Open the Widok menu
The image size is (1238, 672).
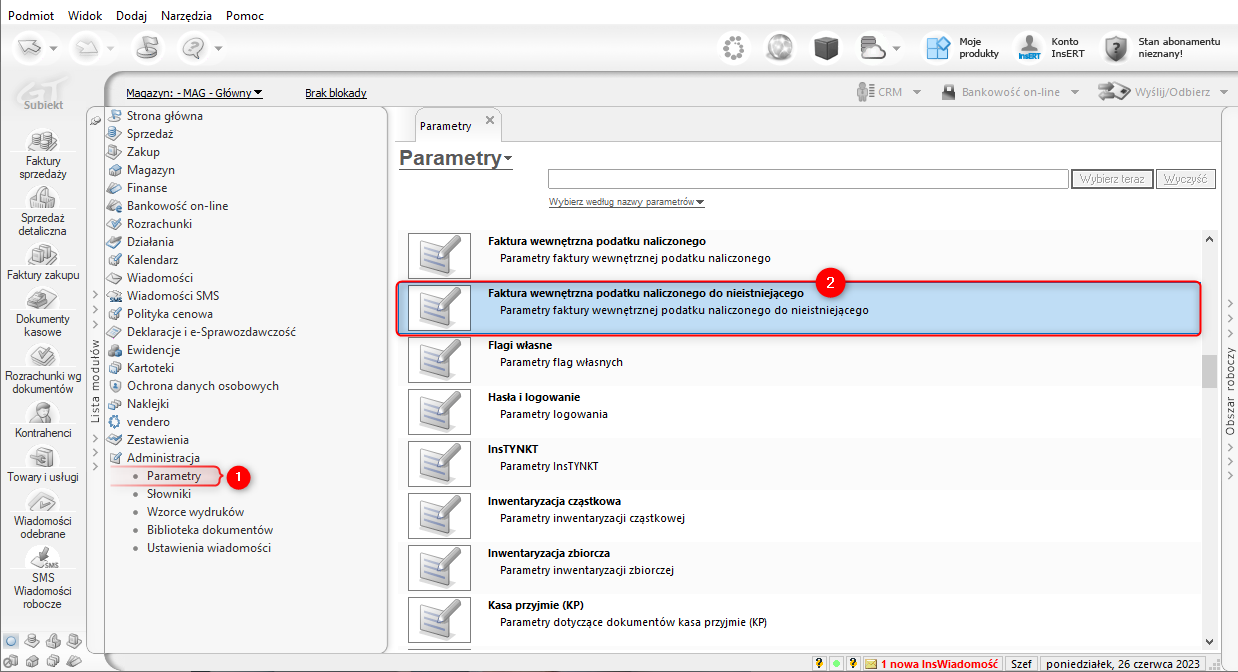[x=85, y=15]
